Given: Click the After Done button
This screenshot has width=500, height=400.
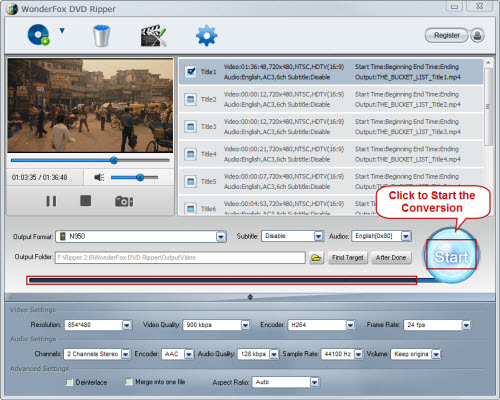Looking at the screenshot, I should point(391,257).
